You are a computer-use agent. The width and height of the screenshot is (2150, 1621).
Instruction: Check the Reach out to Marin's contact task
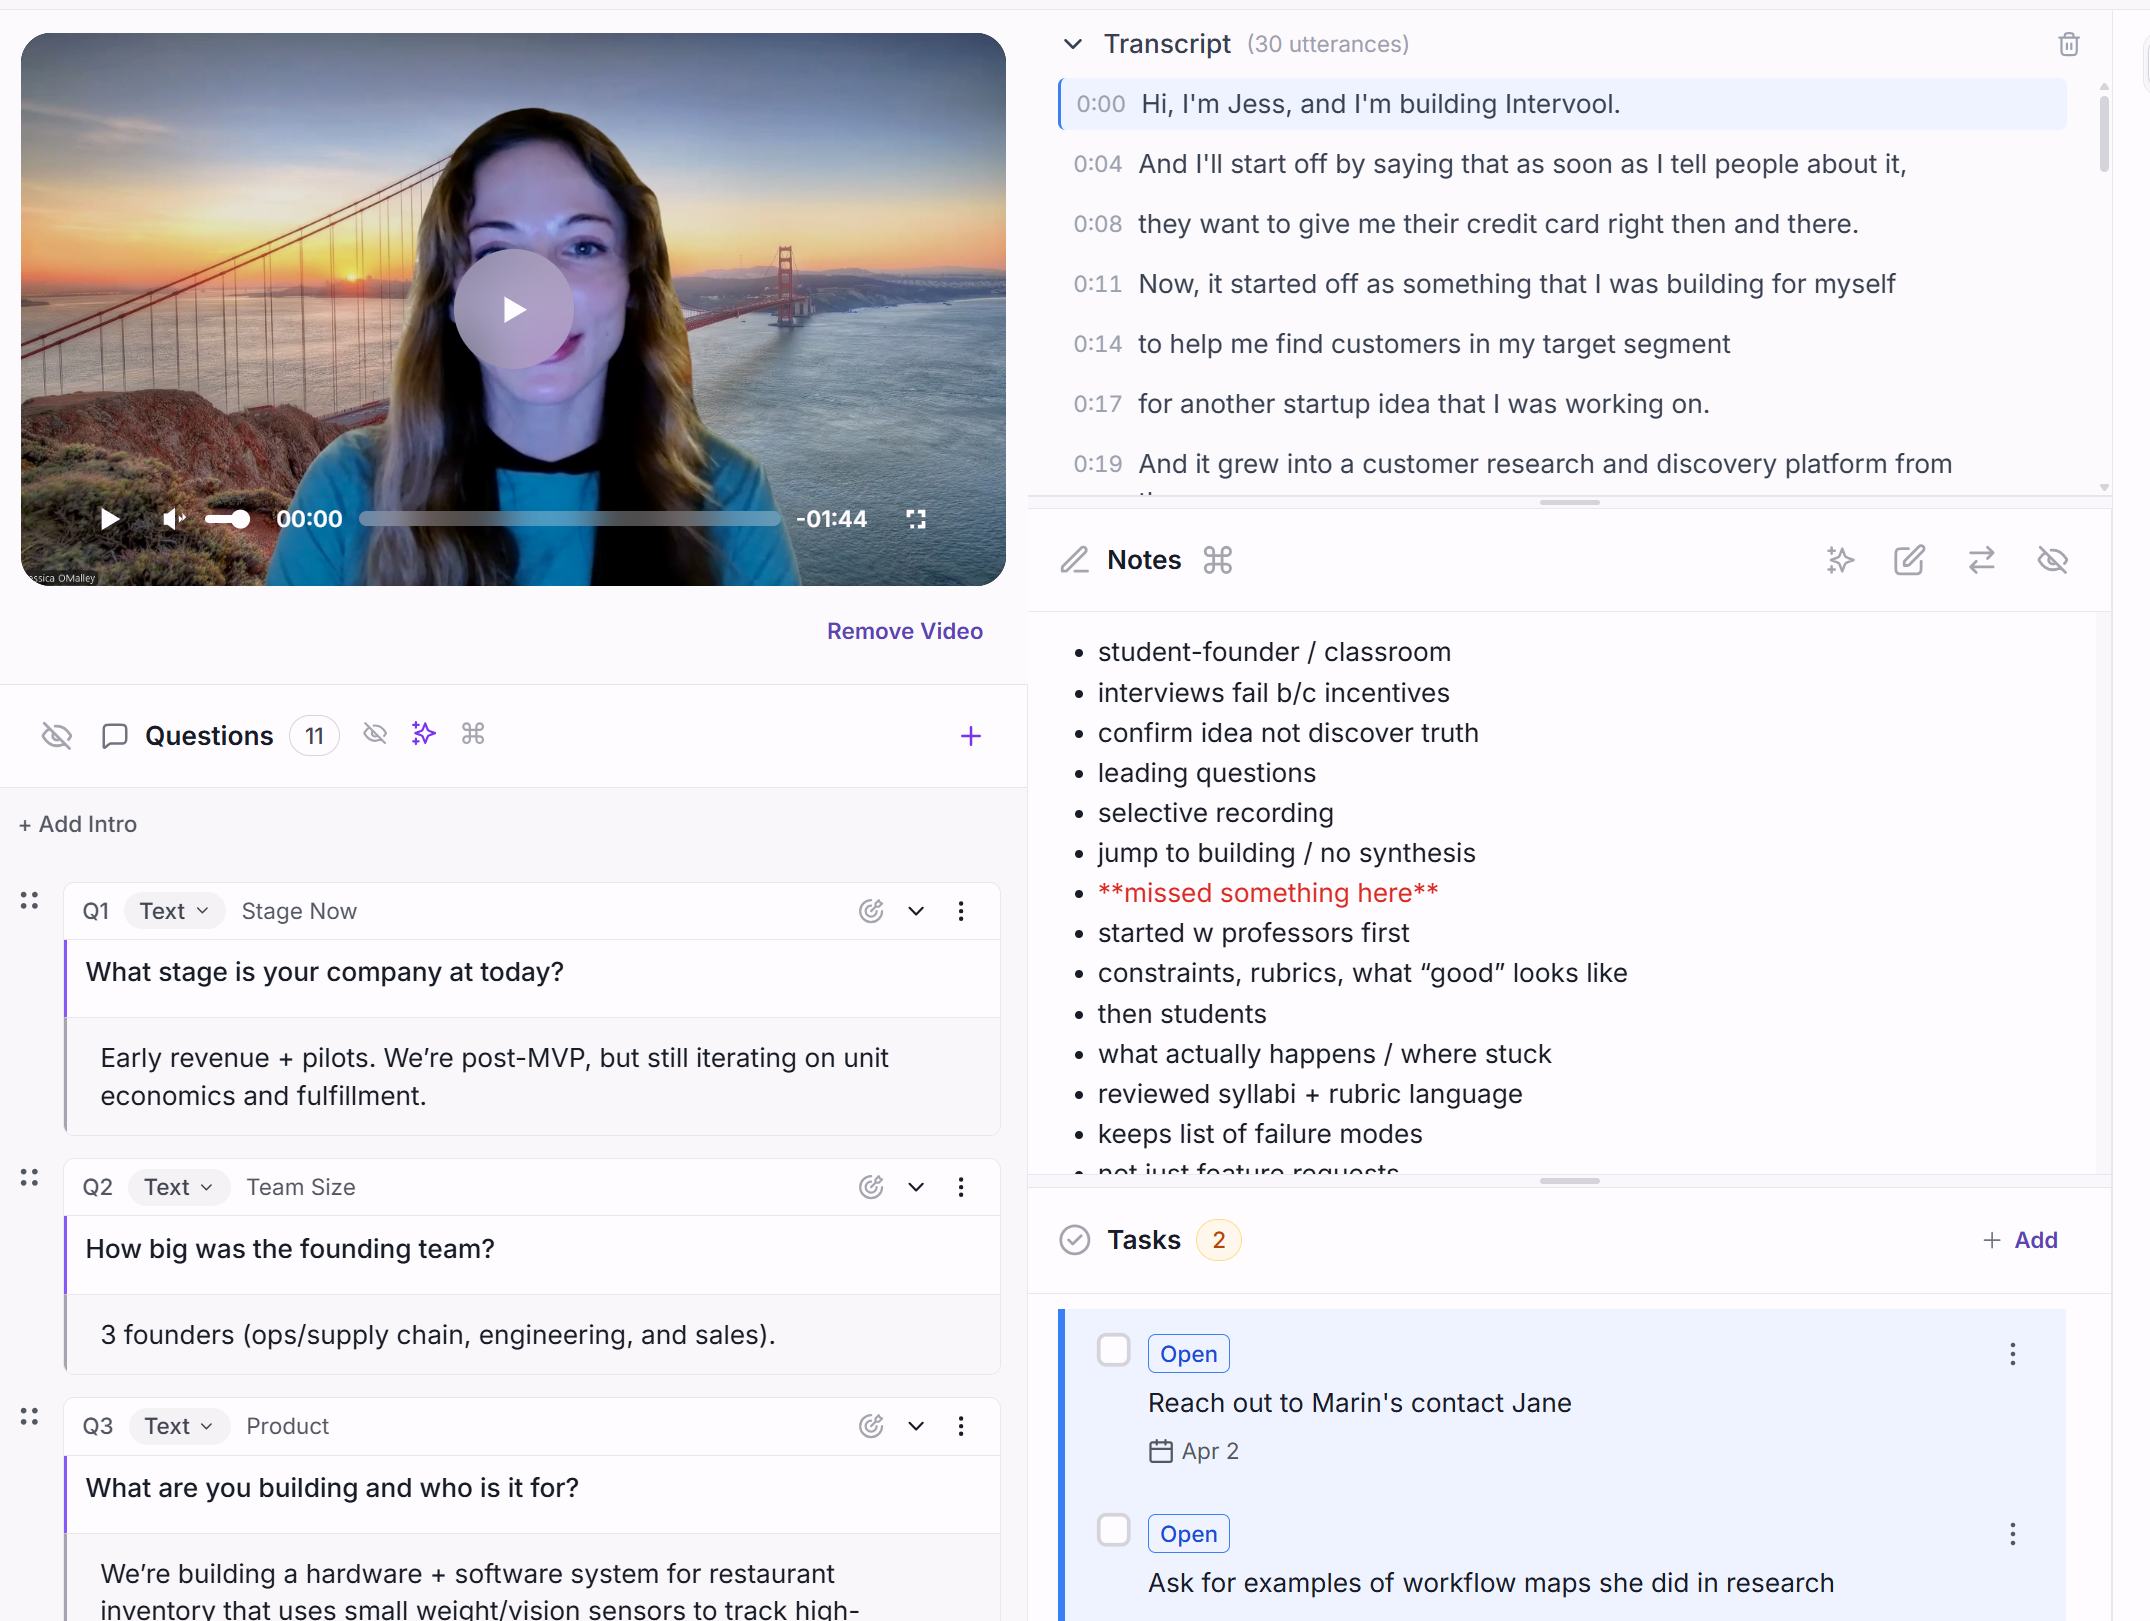tap(1114, 1351)
